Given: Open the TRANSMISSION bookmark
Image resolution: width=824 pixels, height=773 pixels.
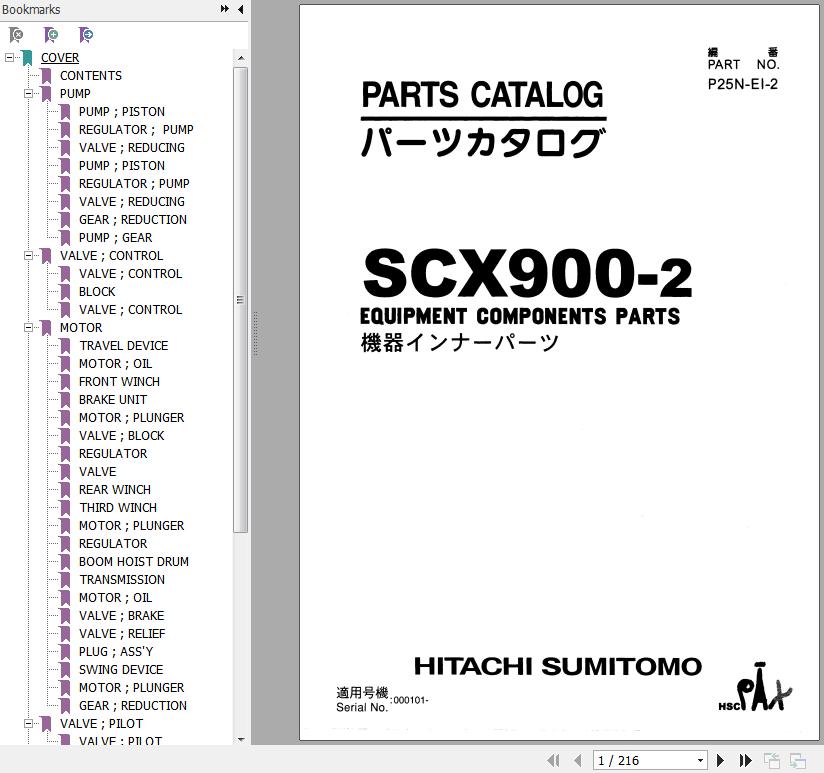Looking at the screenshot, I should pyautogui.click(x=122, y=580).
